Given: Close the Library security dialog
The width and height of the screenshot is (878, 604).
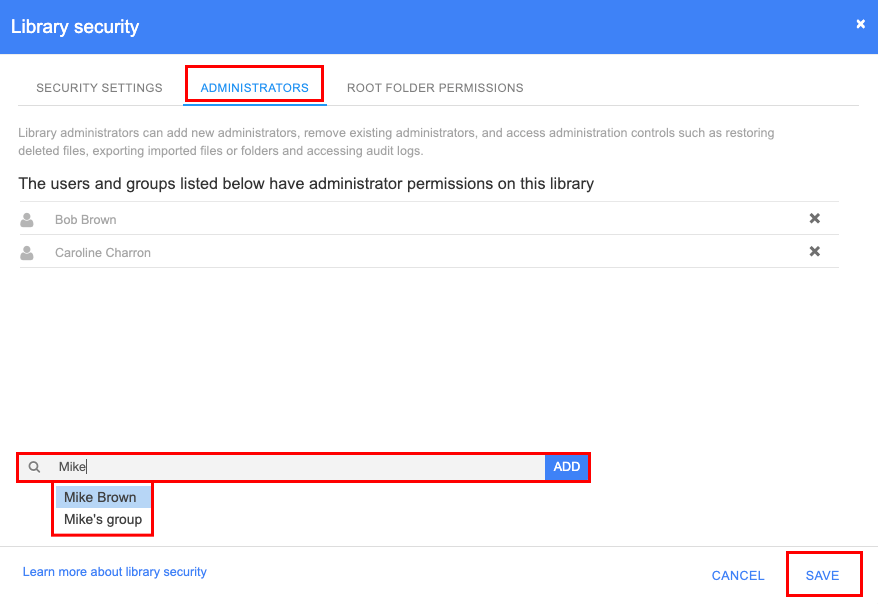Looking at the screenshot, I should [860, 24].
